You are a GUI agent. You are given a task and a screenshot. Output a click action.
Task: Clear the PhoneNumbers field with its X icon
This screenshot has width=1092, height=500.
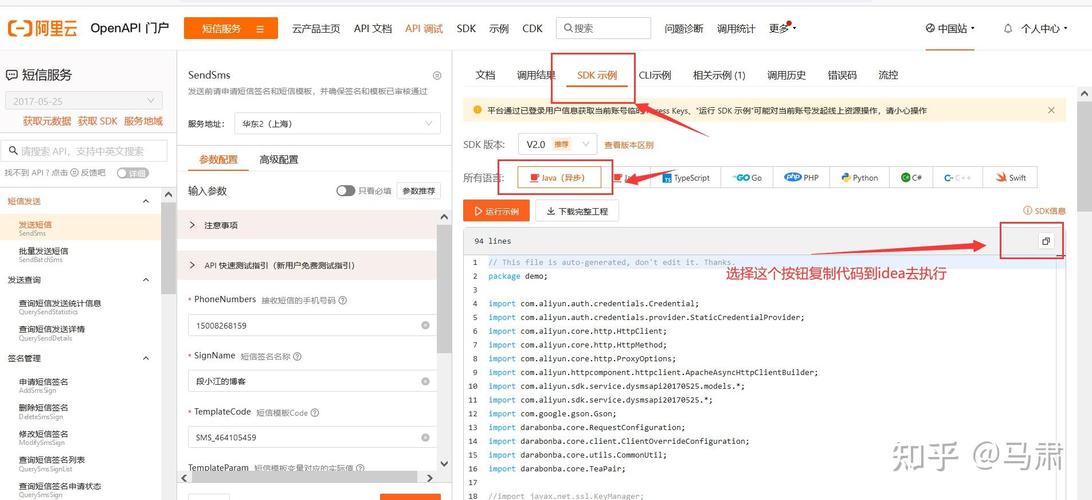(x=426, y=325)
